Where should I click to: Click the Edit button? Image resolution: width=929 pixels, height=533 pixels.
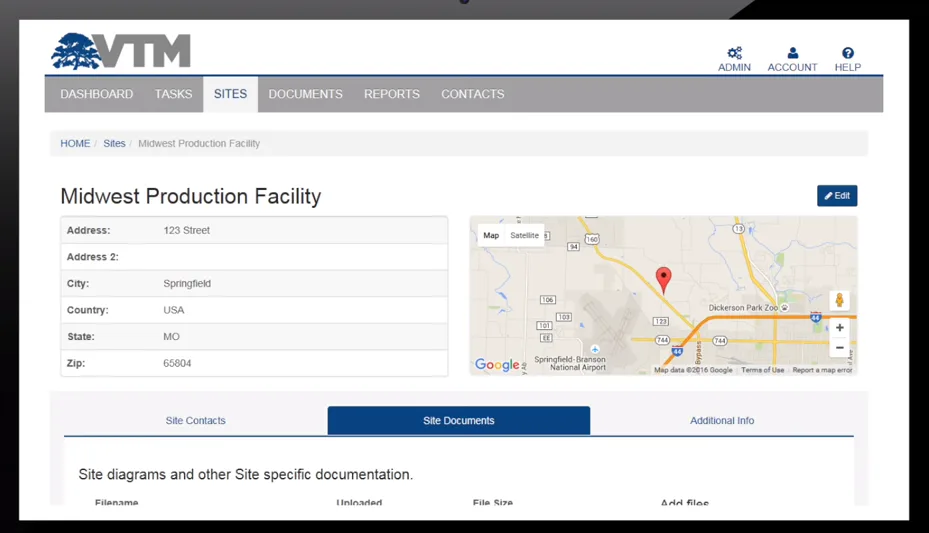[837, 195]
